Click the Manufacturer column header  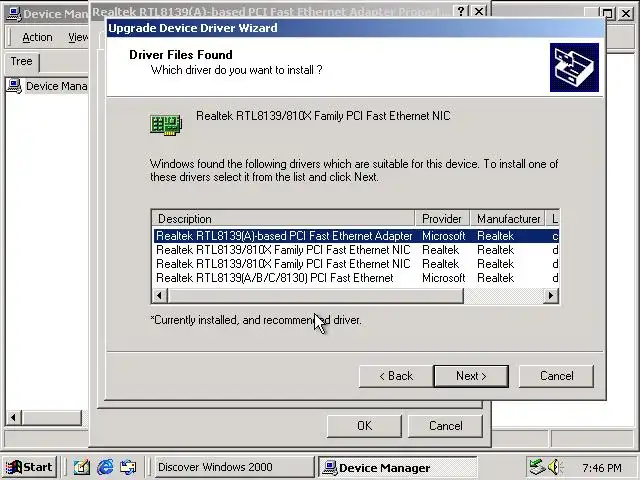pyautogui.click(x=508, y=219)
